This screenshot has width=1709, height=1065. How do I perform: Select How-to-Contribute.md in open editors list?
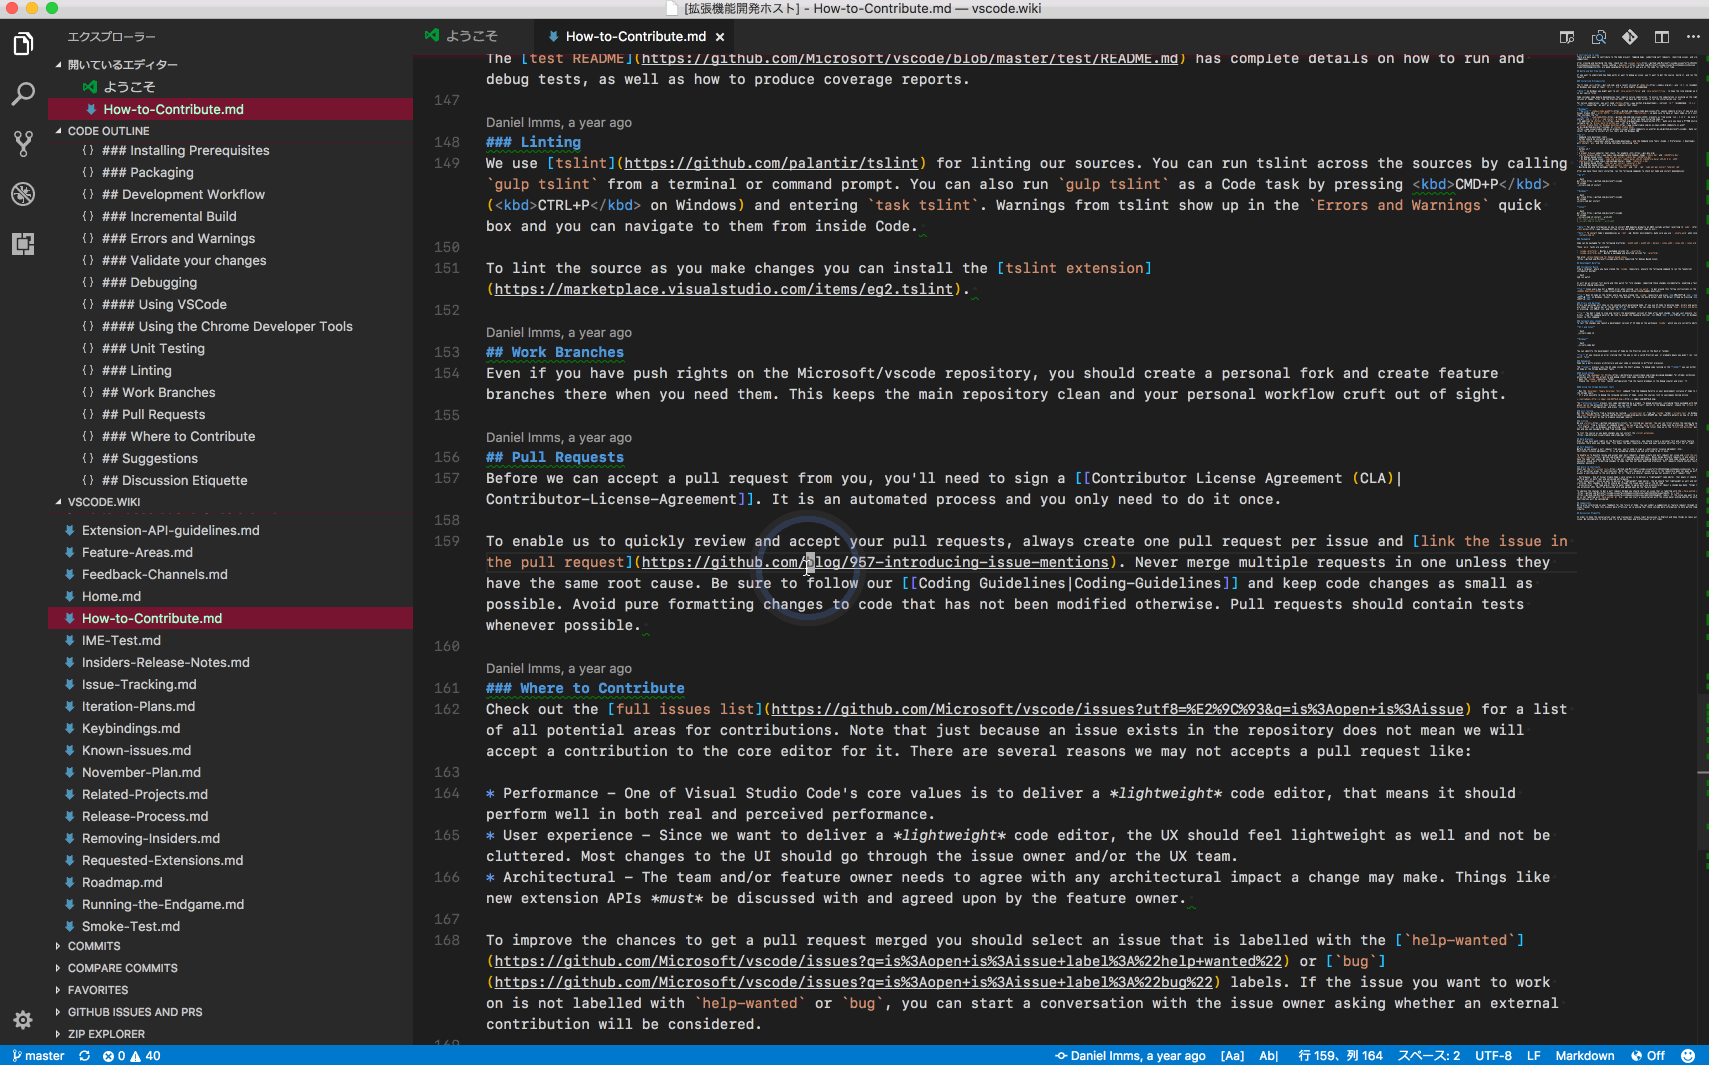[230, 109]
